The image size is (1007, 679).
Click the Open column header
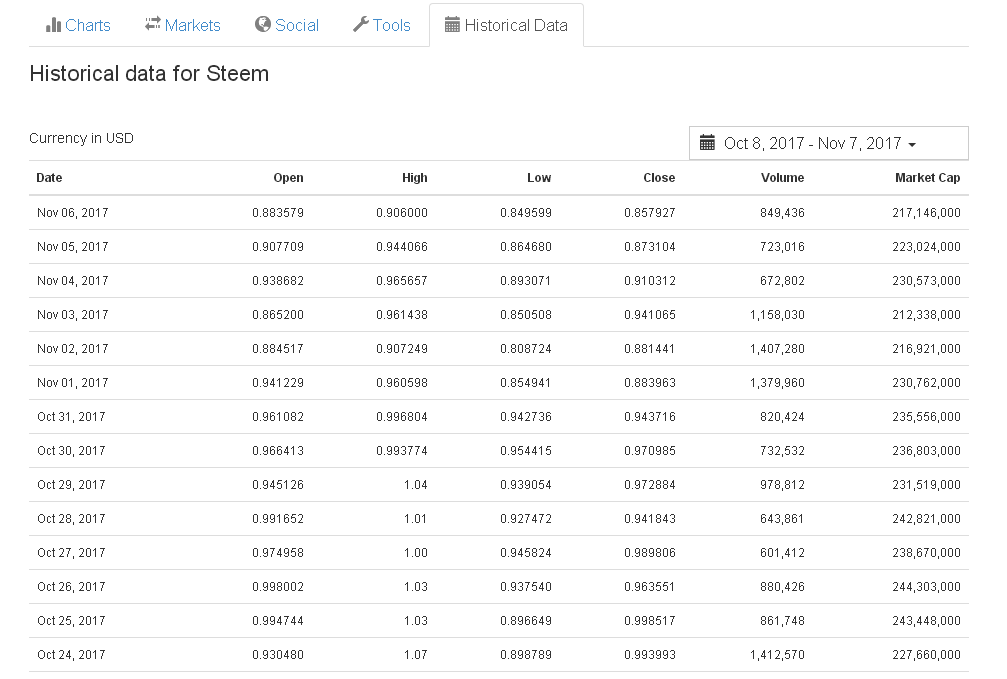pyautogui.click(x=288, y=178)
